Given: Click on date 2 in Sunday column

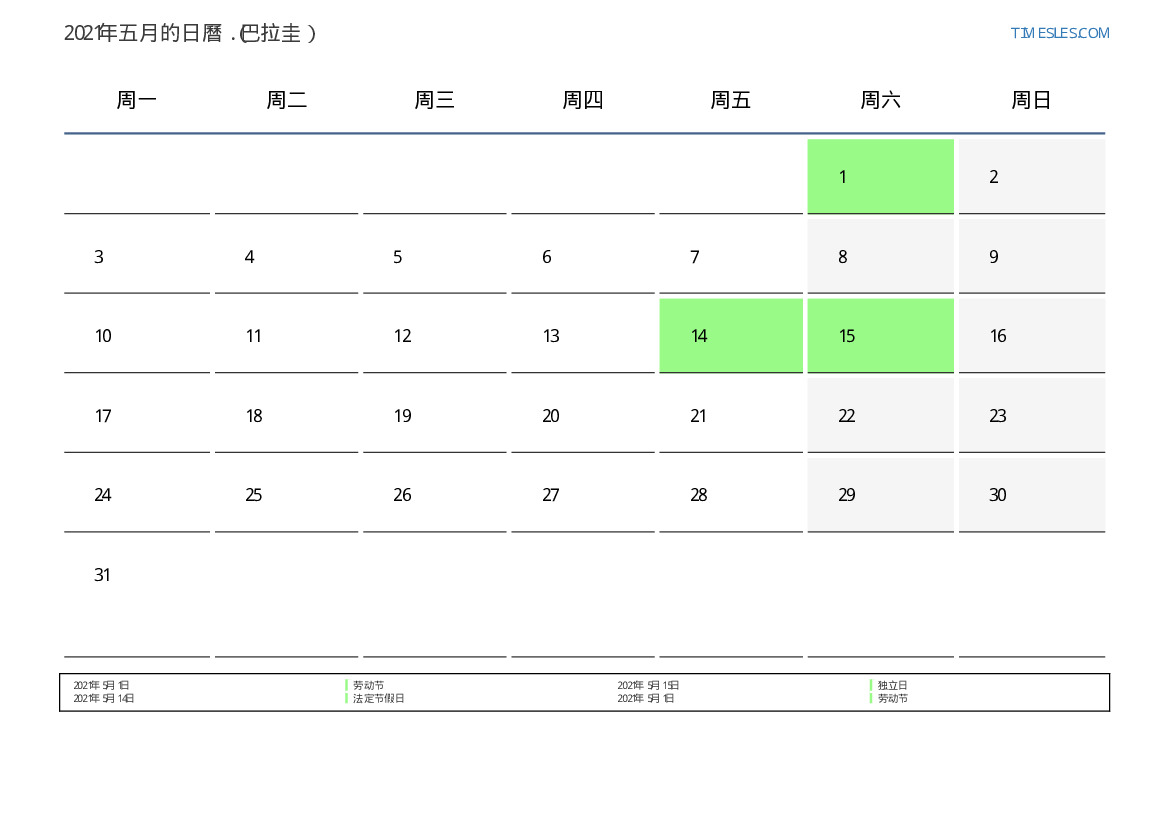Looking at the screenshot, I should (x=994, y=177).
